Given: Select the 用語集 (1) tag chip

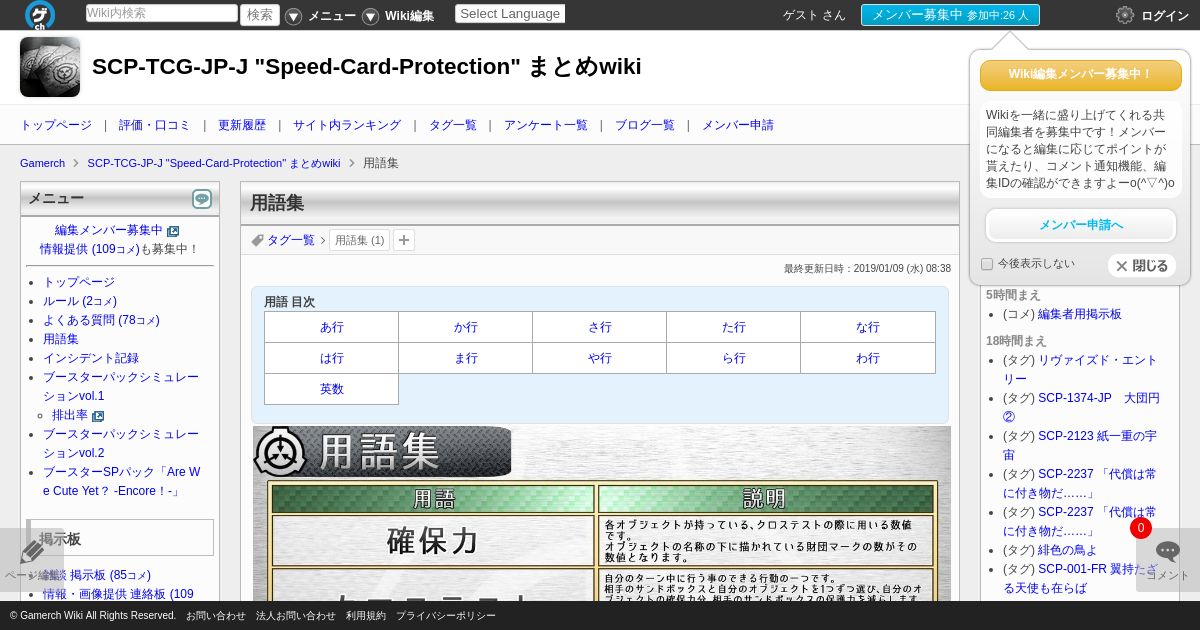Looking at the screenshot, I should pyautogui.click(x=359, y=240).
